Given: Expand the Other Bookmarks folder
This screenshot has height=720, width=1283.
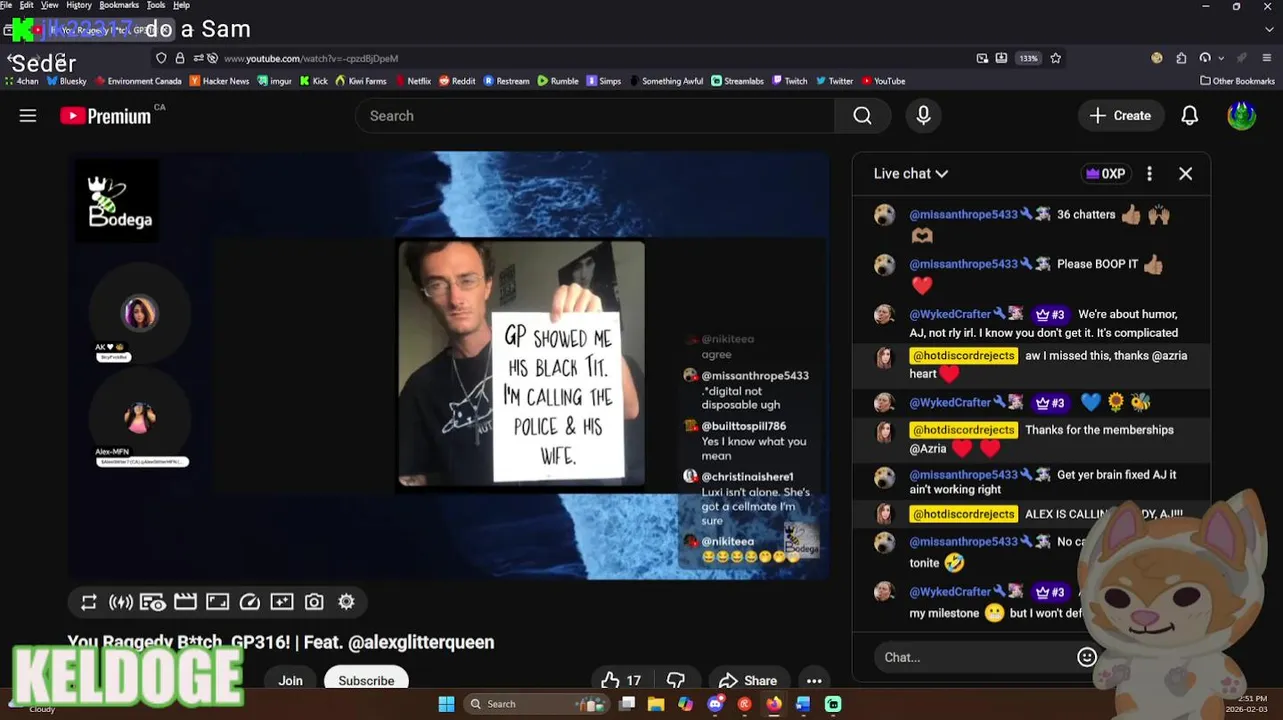Looking at the screenshot, I should (1237, 81).
